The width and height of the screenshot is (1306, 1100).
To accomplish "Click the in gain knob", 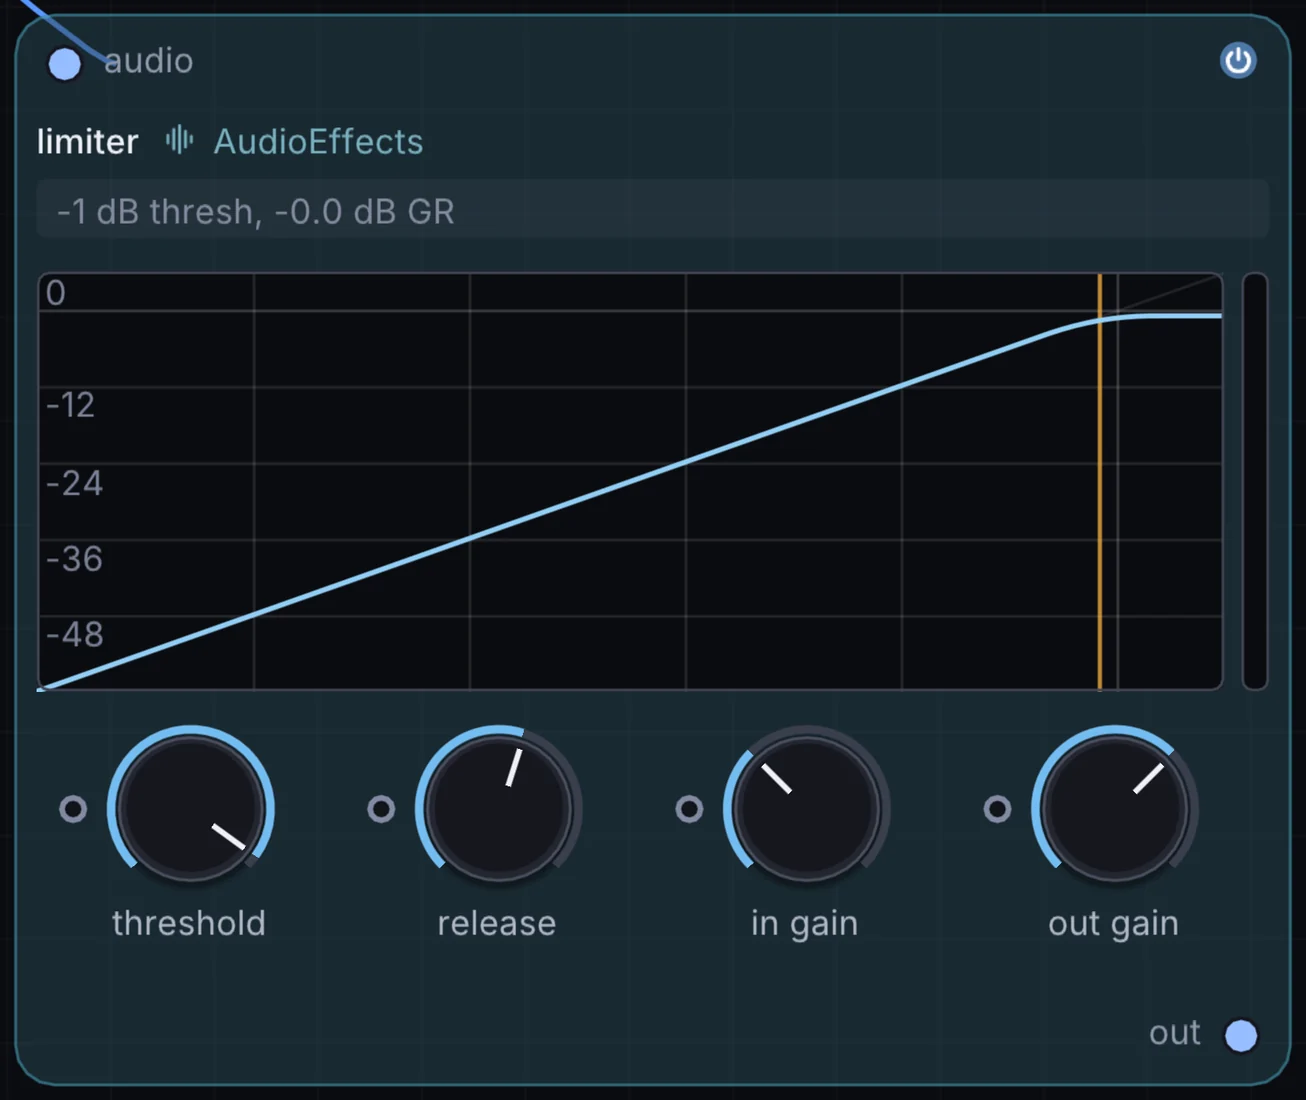I will [x=807, y=808].
